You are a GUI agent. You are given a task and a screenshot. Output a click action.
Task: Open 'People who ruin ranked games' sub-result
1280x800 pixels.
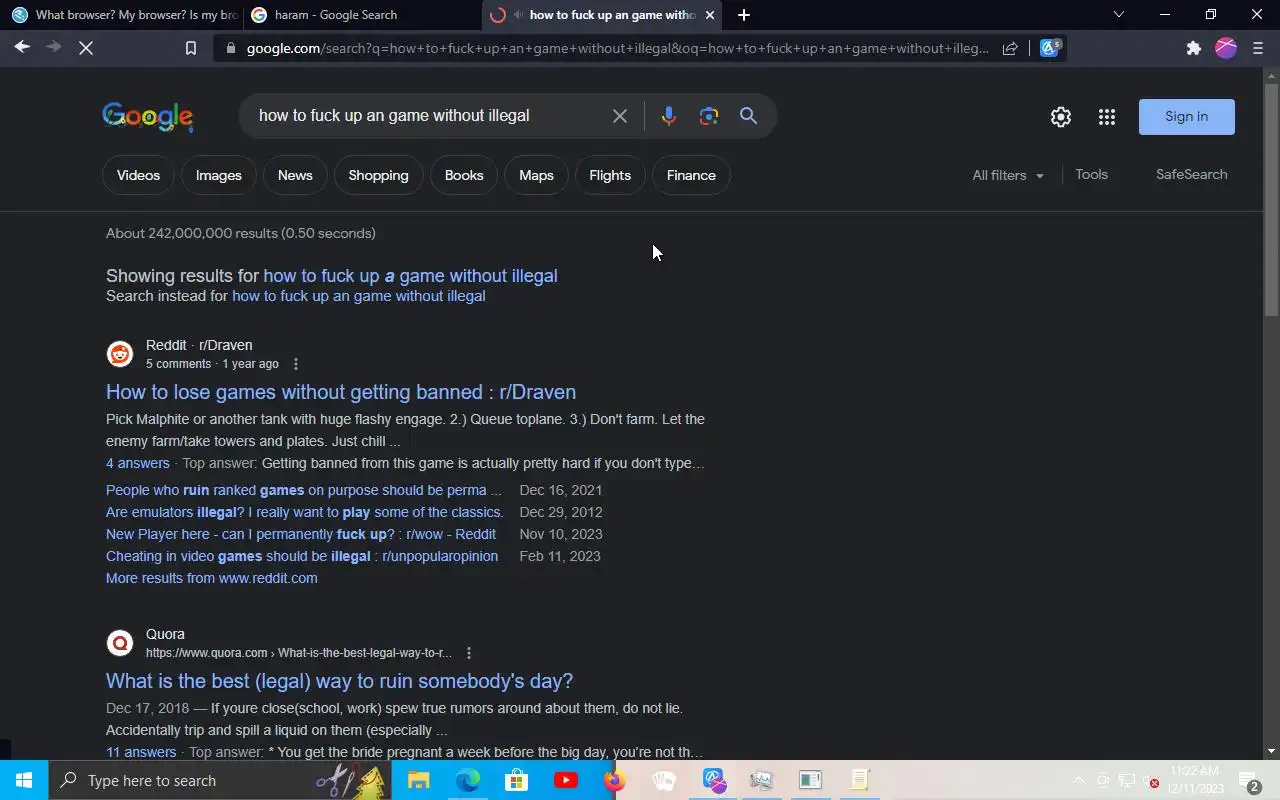coord(304,490)
